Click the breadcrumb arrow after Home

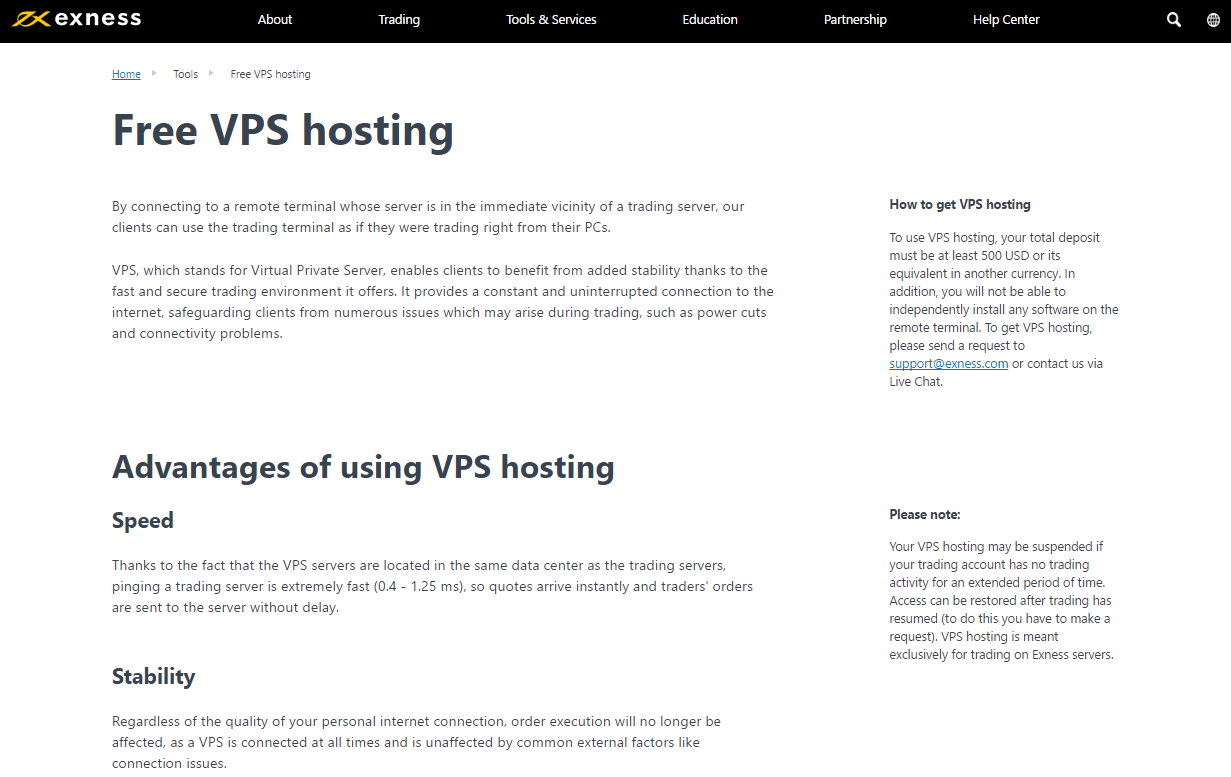pos(153,73)
